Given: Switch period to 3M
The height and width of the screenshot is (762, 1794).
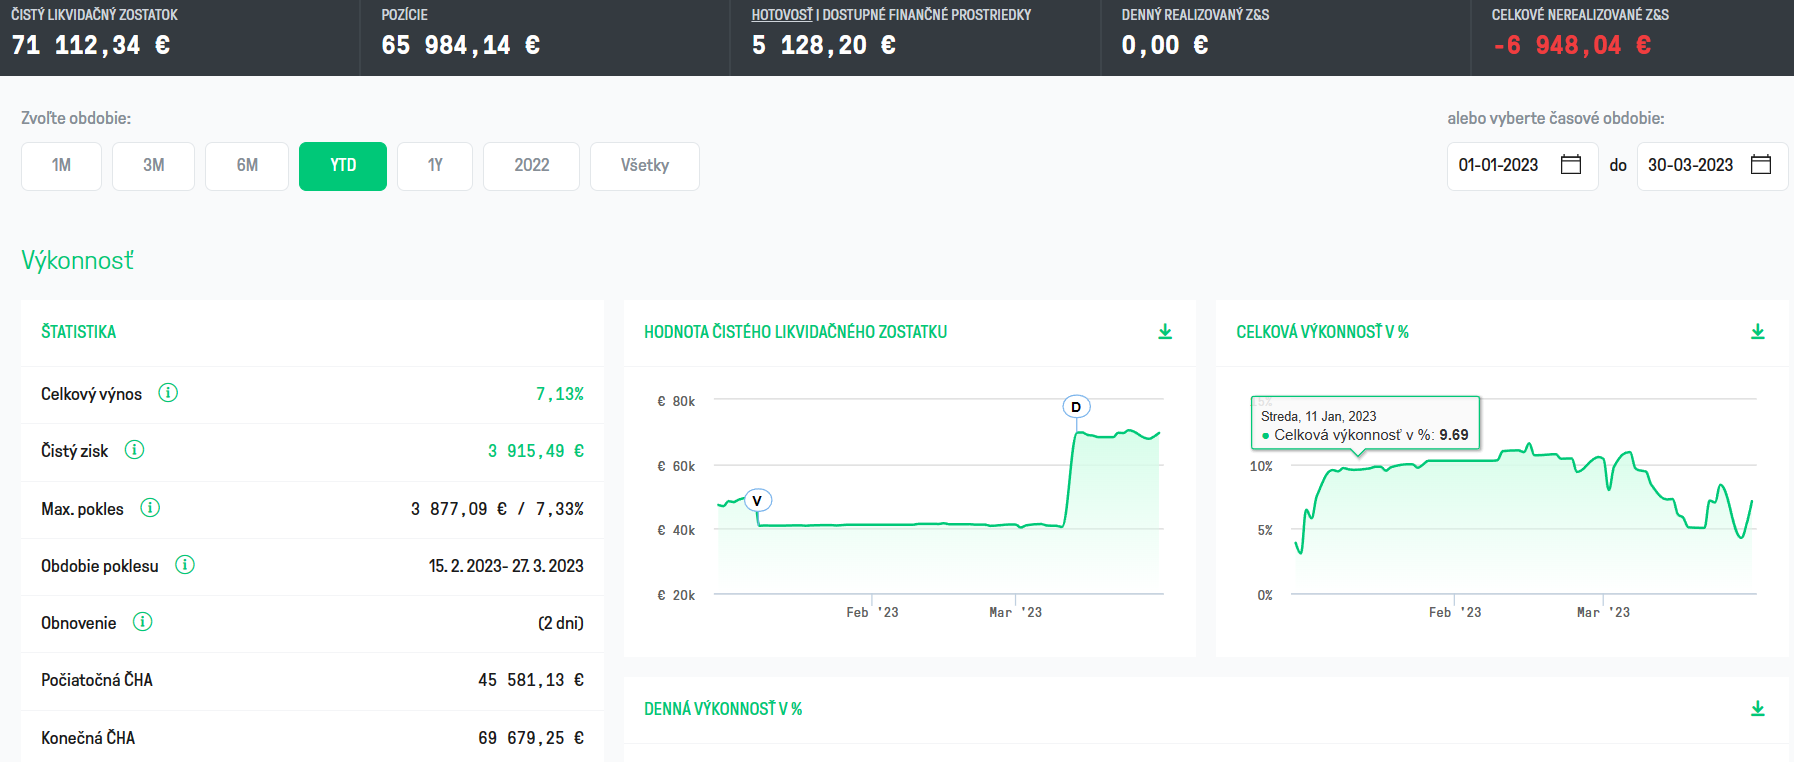Looking at the screenshot, I should coord(153,166).
